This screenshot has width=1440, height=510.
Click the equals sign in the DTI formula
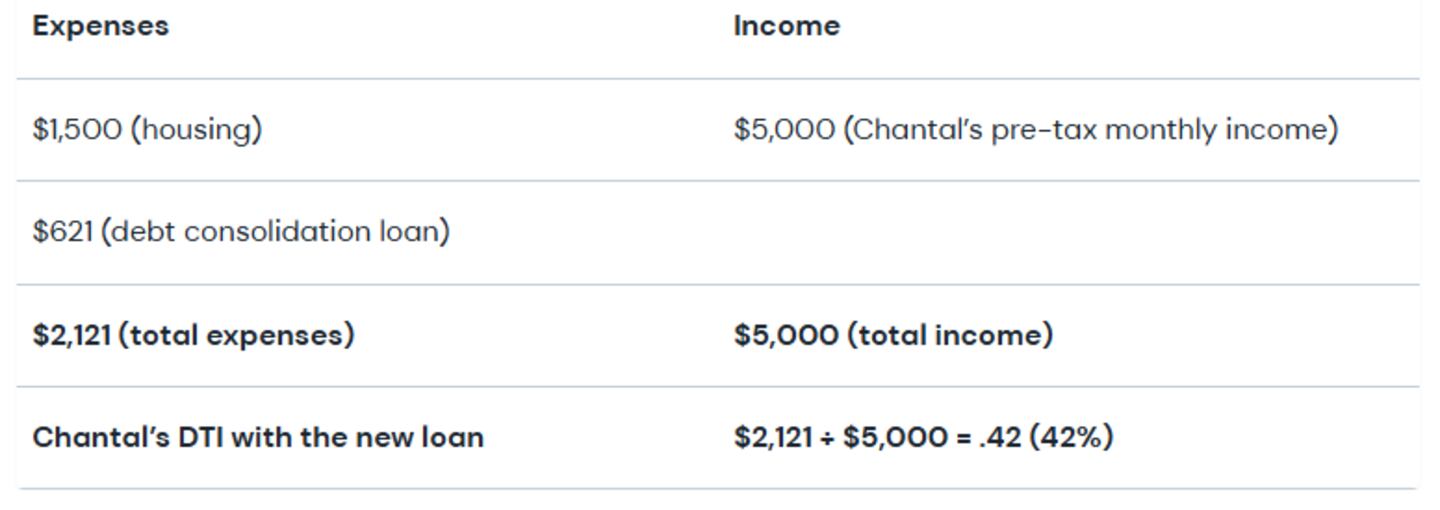coord(963,438)
